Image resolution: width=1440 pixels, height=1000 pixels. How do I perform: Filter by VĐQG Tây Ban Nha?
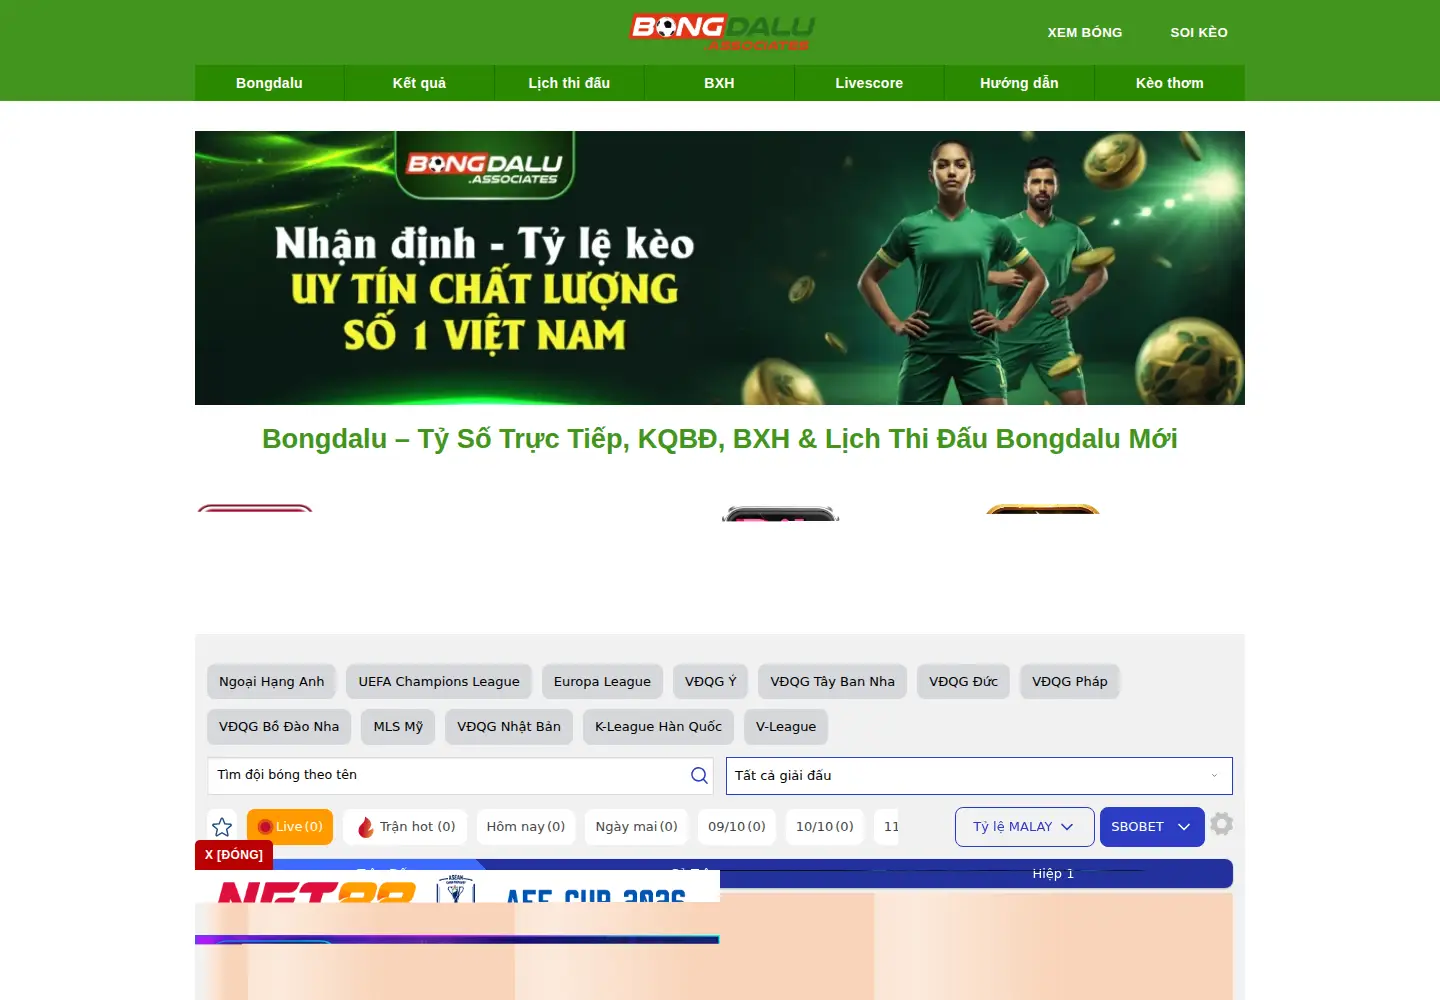coord(832,681)
